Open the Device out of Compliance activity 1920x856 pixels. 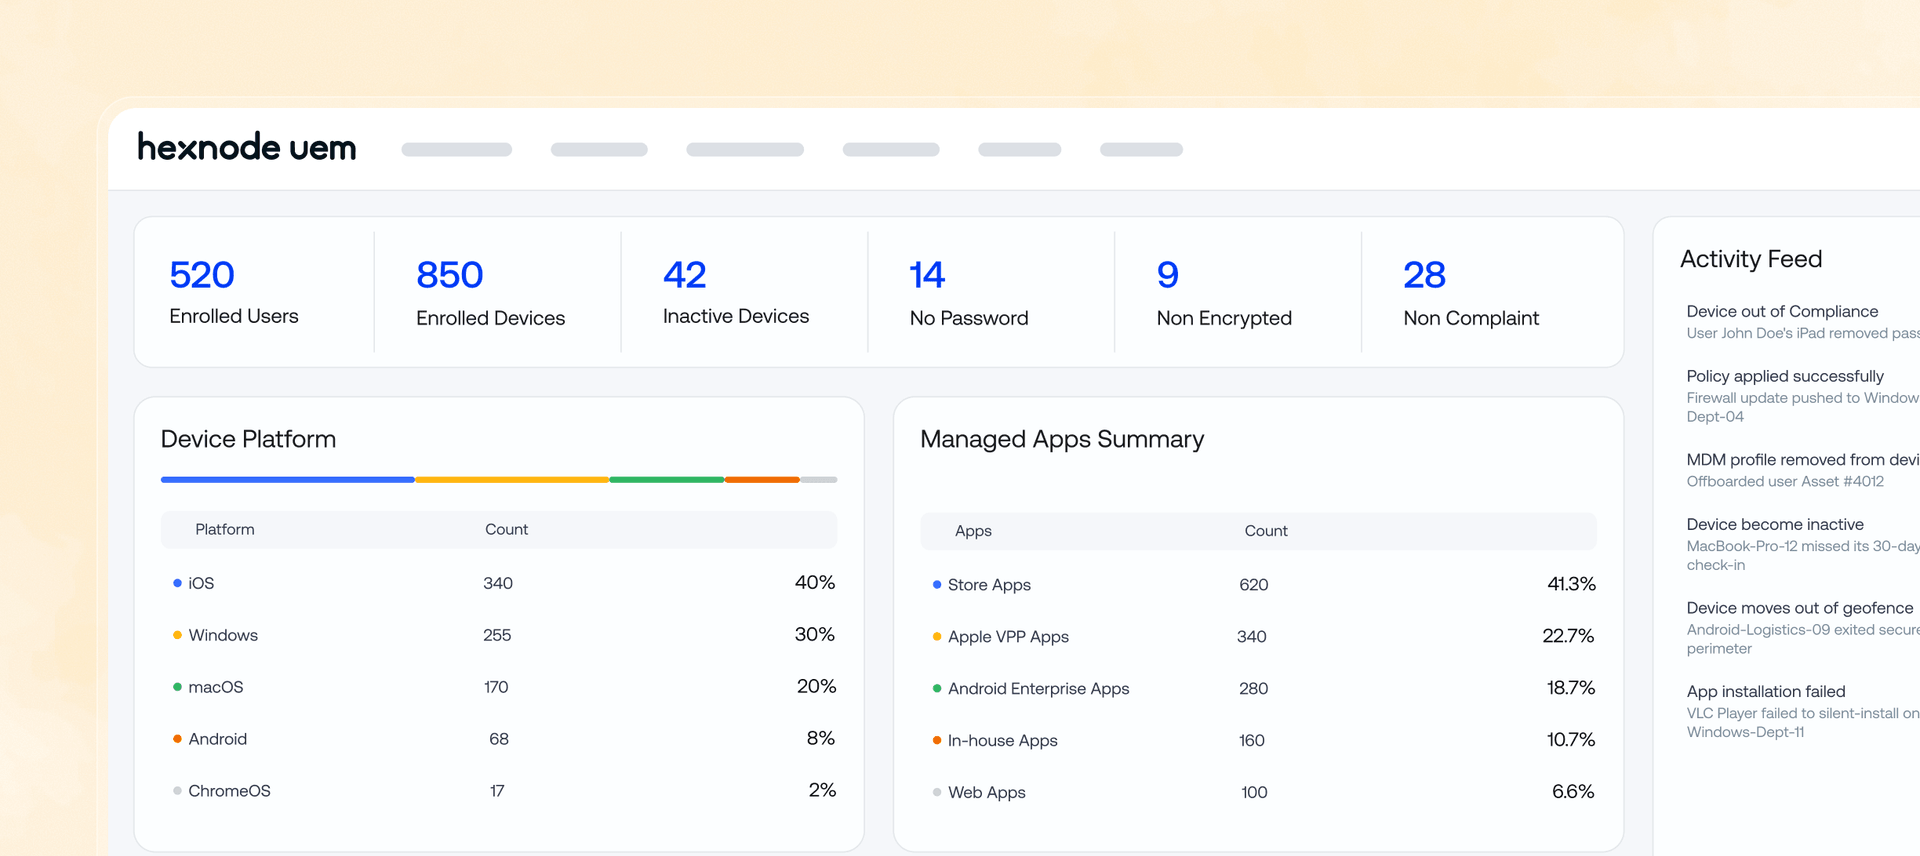point(1803,322)
